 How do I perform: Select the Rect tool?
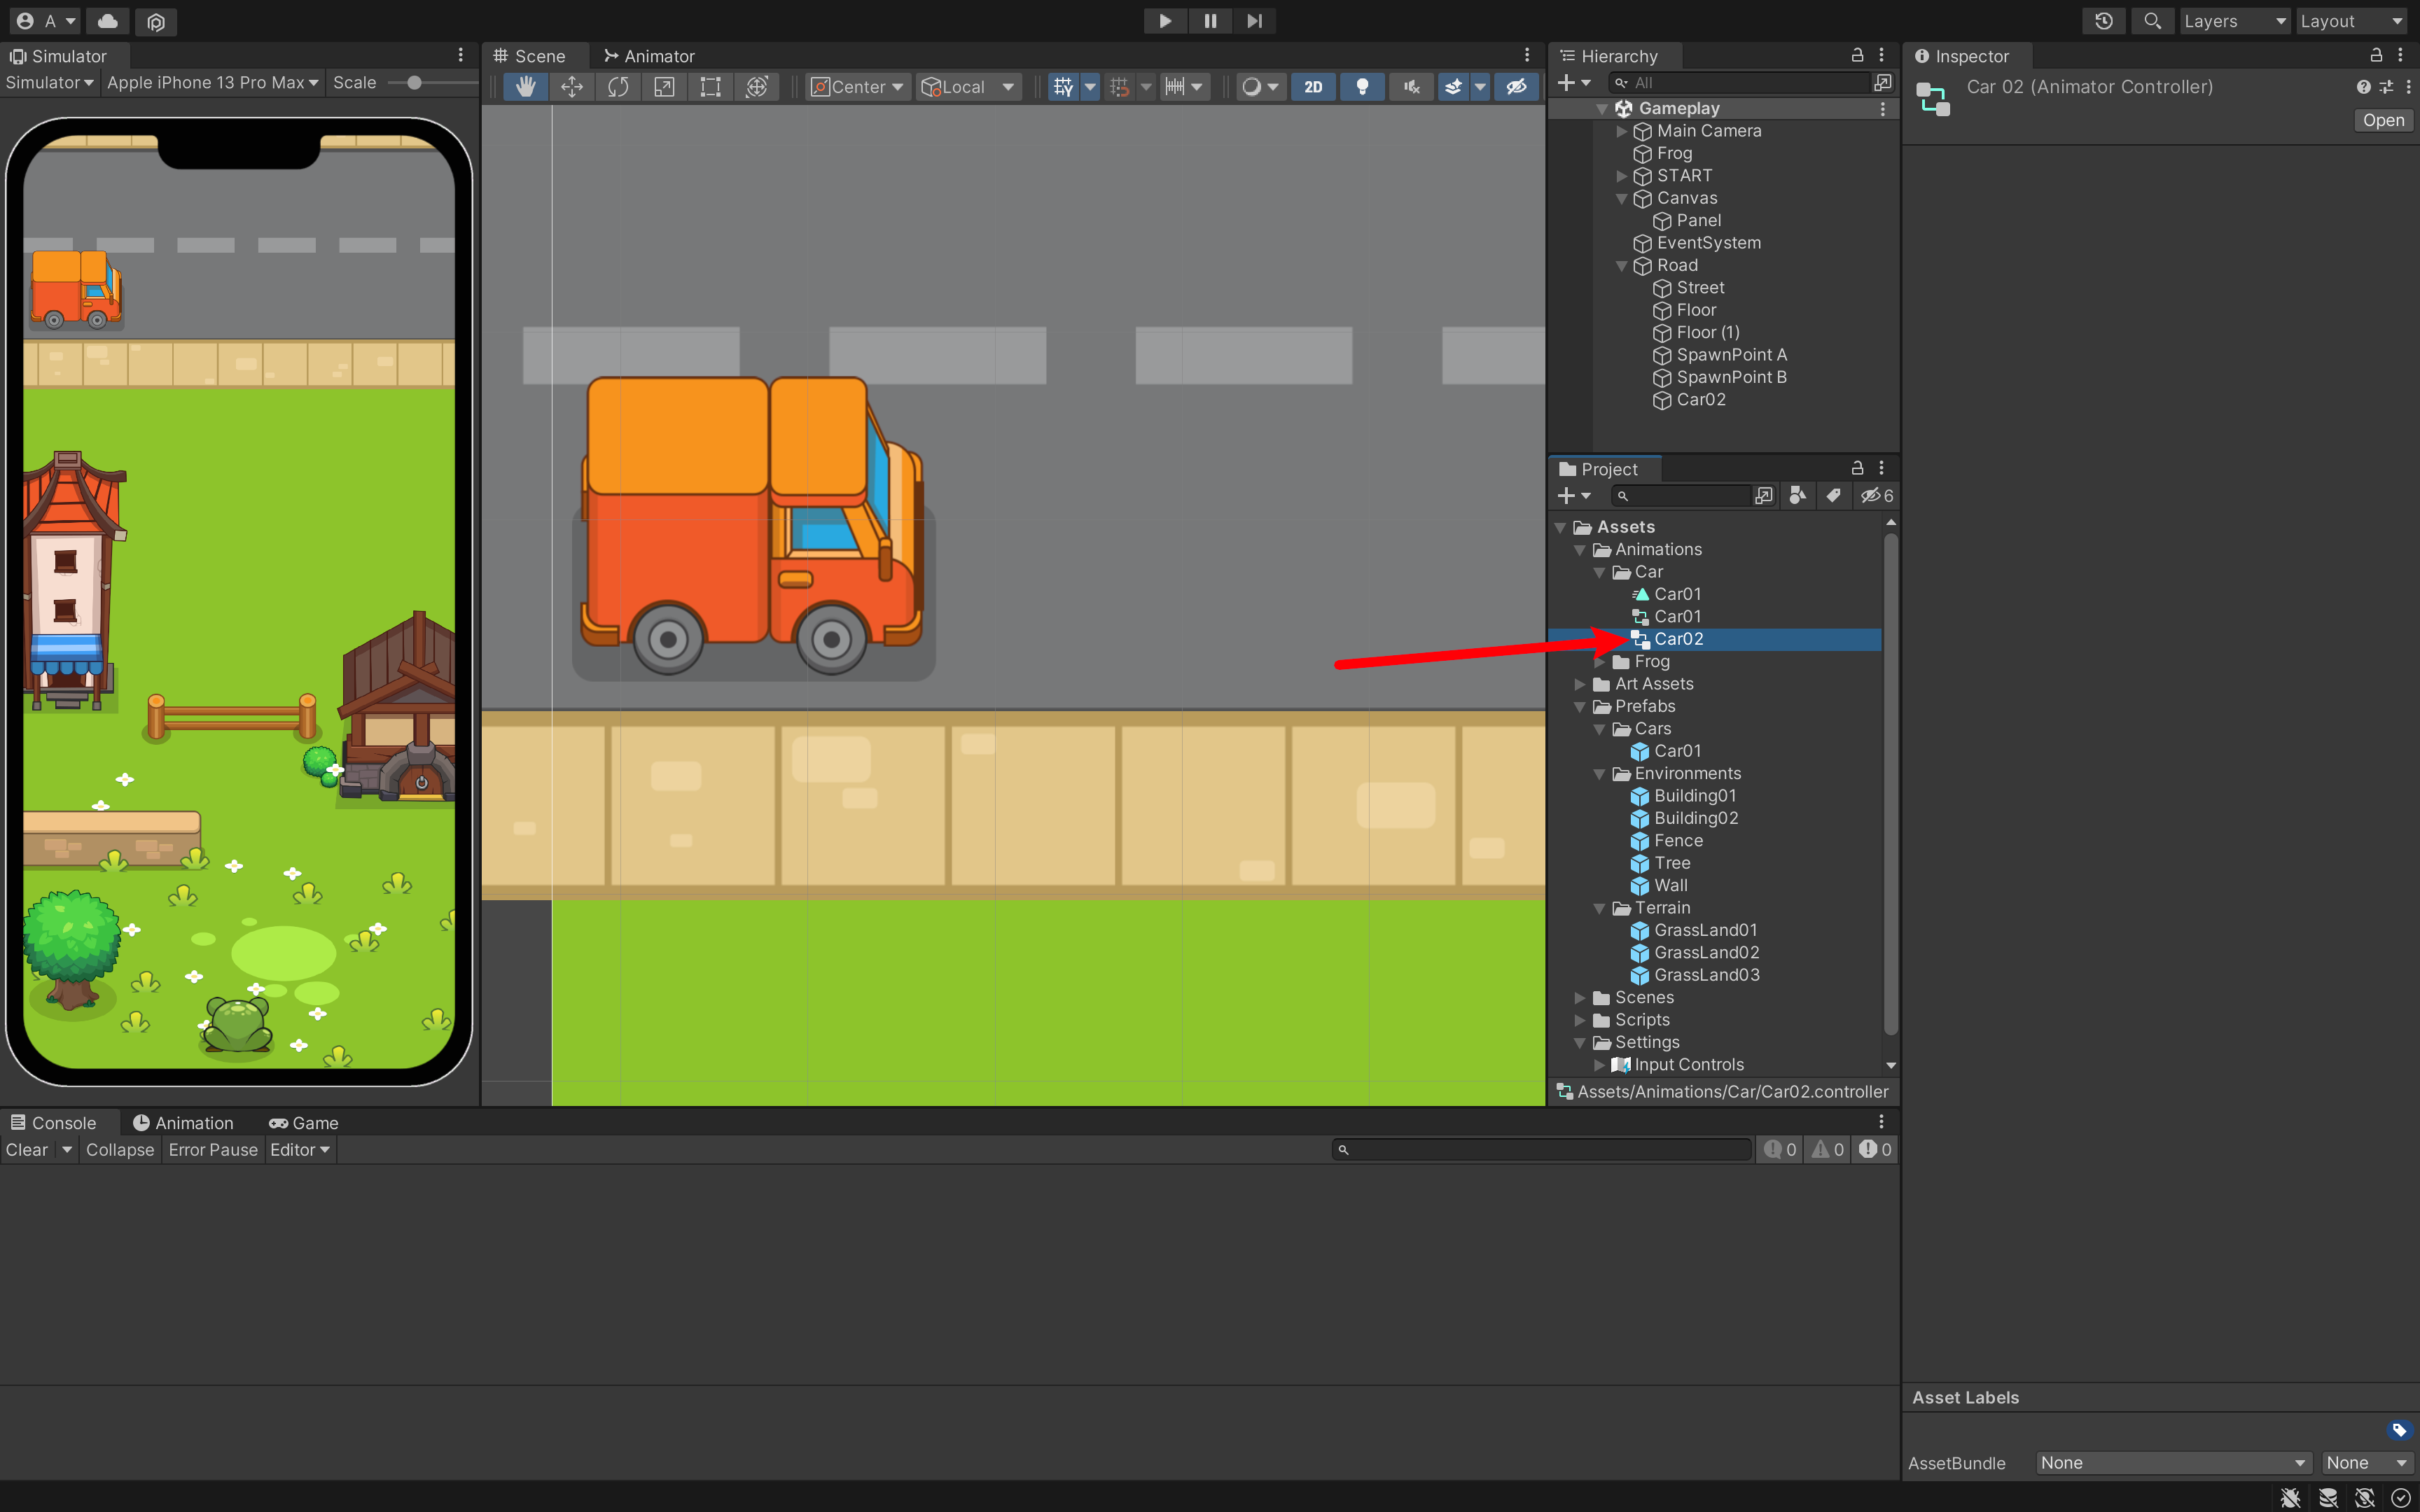coord(710,87)
